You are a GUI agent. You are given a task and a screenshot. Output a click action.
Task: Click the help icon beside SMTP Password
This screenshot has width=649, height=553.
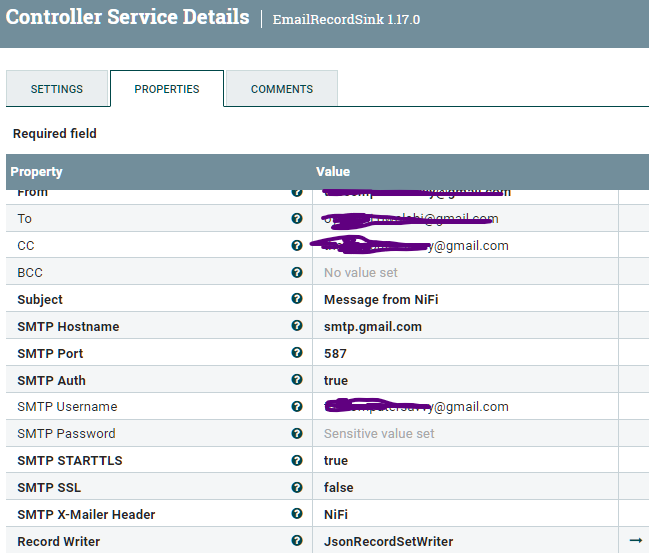pos(297,434)
